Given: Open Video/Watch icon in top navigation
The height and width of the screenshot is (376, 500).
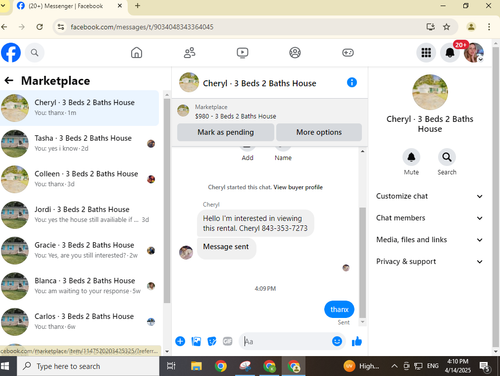Looking at the screenshot, I should tap(242, 53).
